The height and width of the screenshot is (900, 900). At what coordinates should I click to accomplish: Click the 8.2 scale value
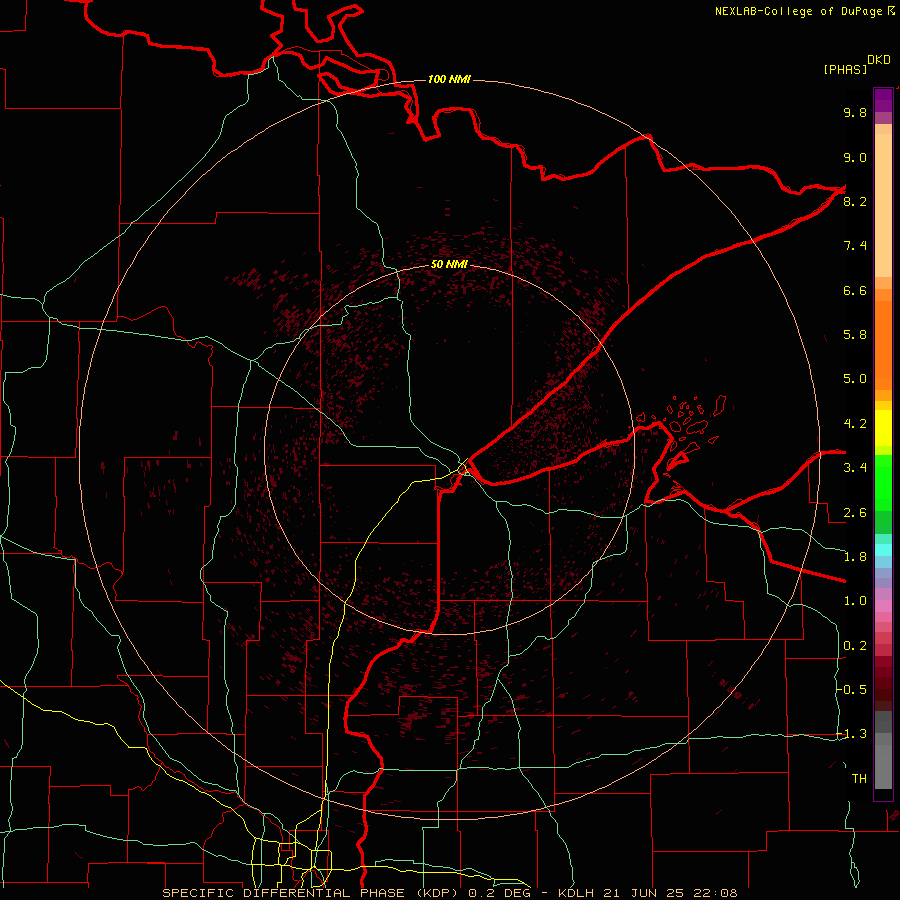click(855, 202)
